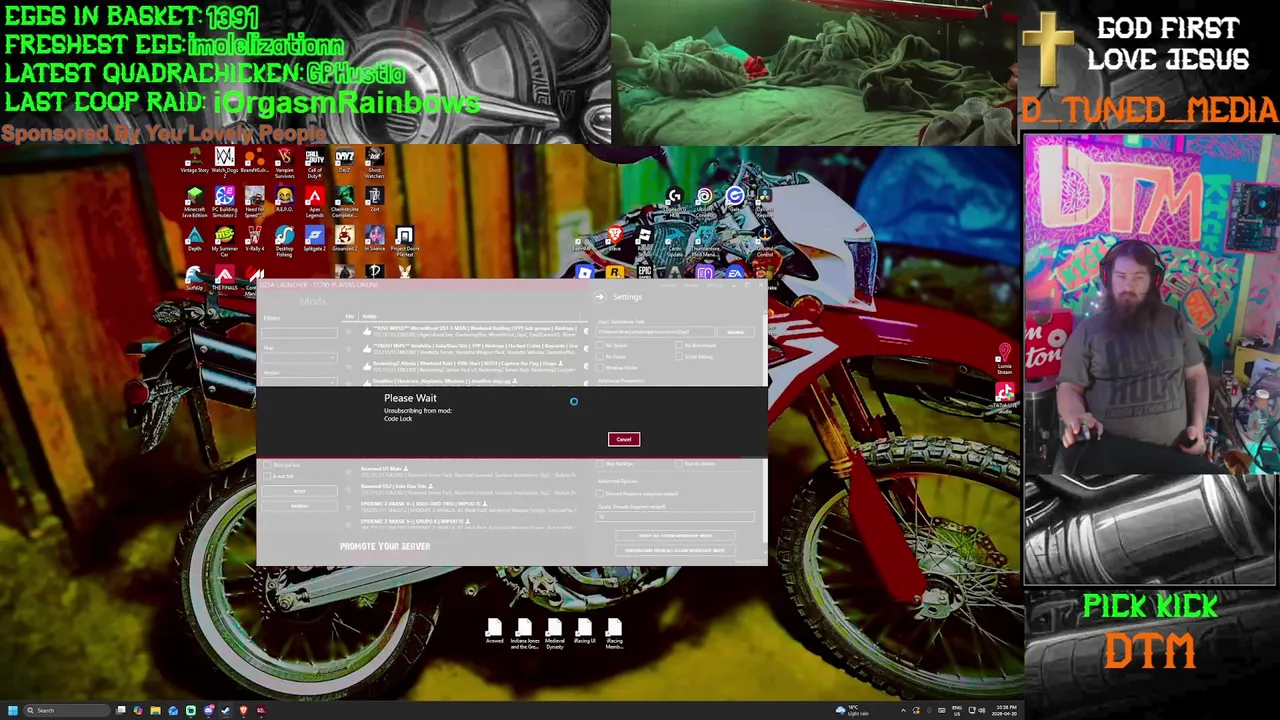The image size is (1280, 720).
Task: Click the V-Rally 4 desktop icon
Action: (x=254, y=238)
